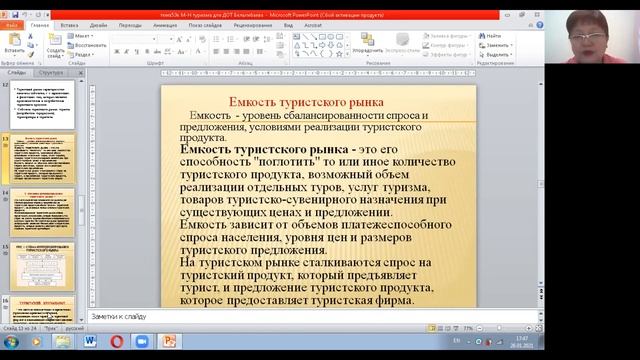The width and height of the screenshot is (640, 360).
Task: Toggle Underline (Ч) formatting
Action: coord(137,51)
